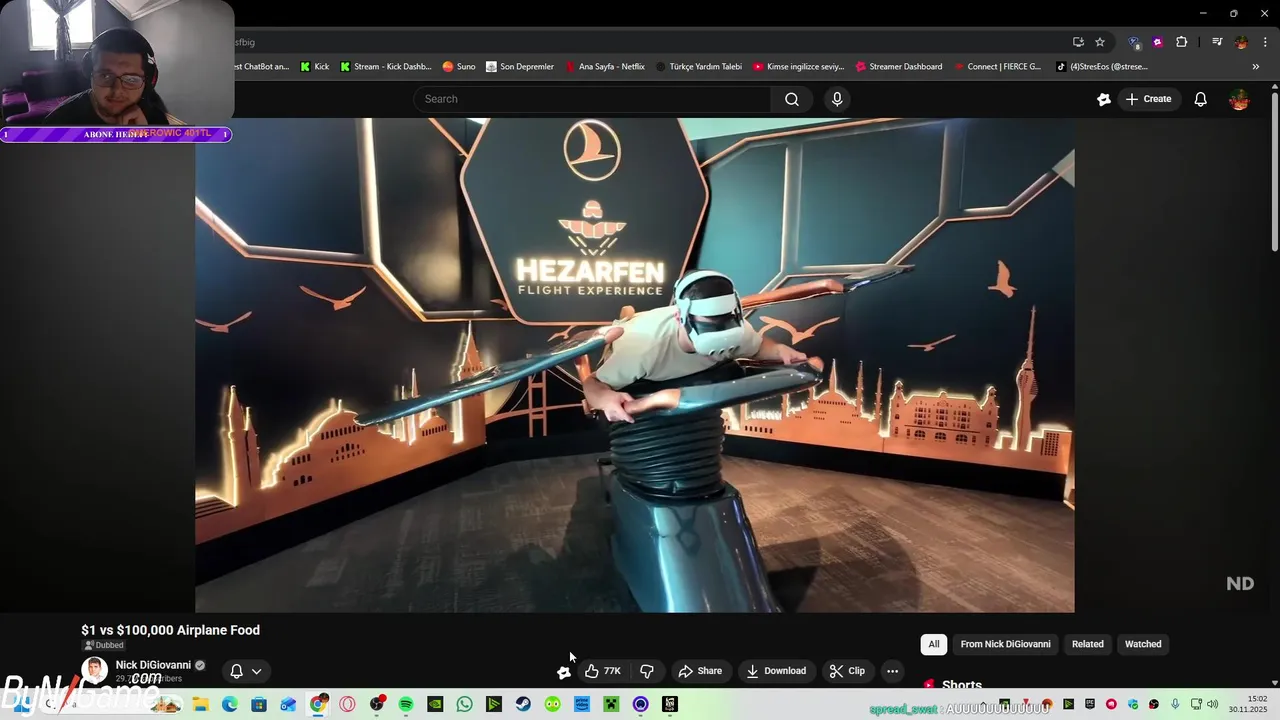Open the Kick bookmark
Screen dimensions: 1280x720
pyautogui.click(x=313, y=67)
